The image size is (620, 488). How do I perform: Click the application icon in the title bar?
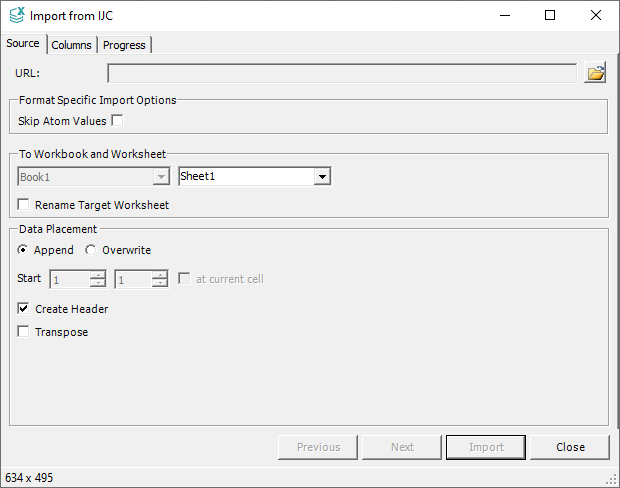click(16, 16)
